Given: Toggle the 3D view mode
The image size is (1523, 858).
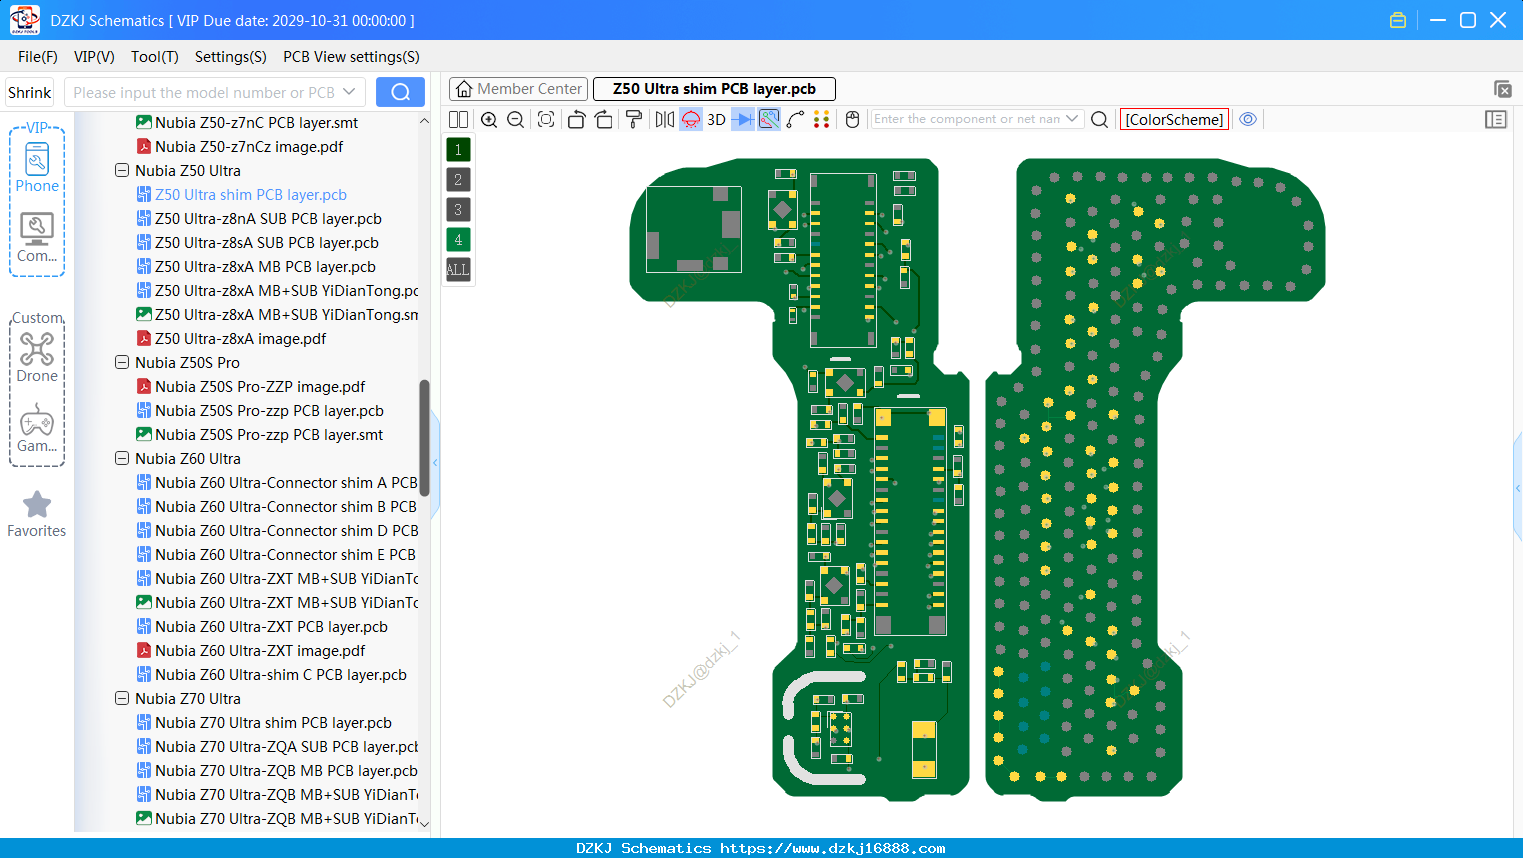Looking at the screenshot, I should [716, 120].
